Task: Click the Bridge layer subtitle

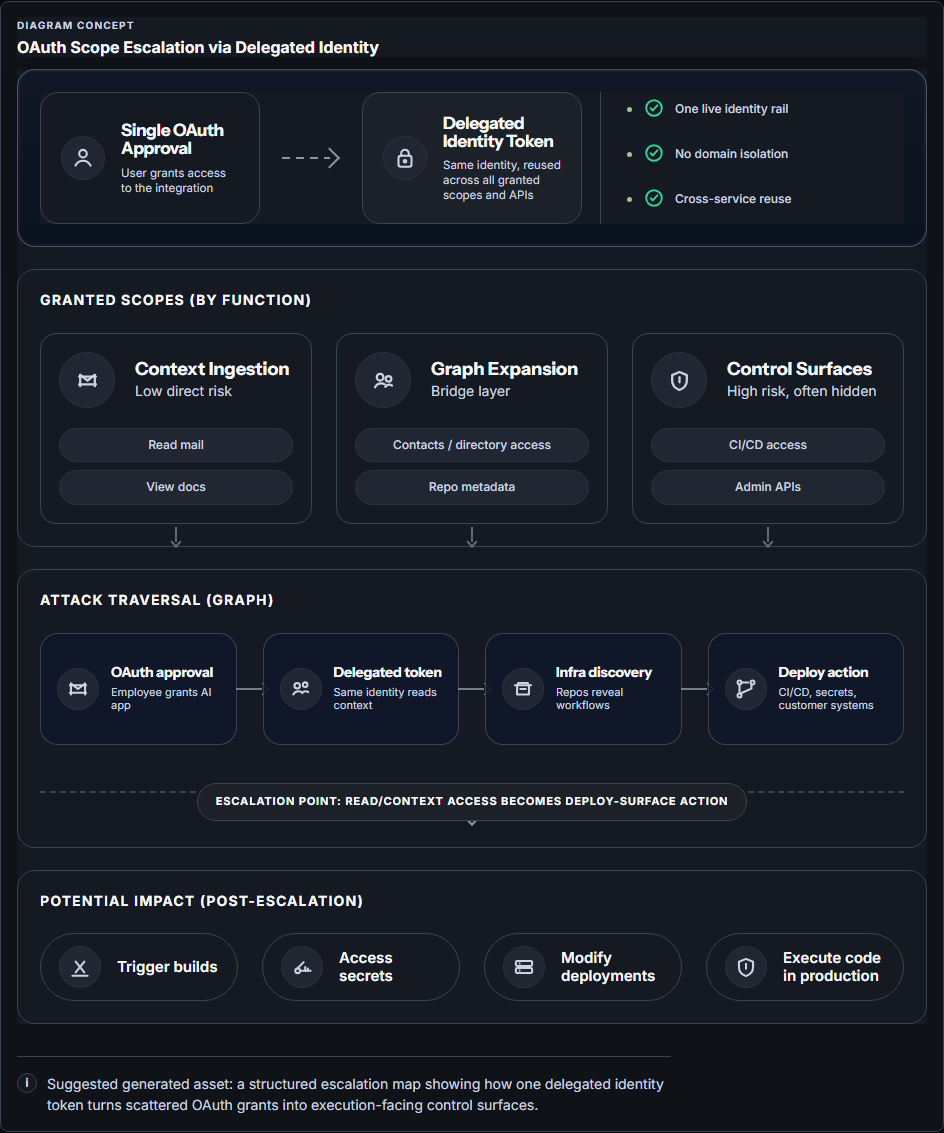Action: point(471,391)
